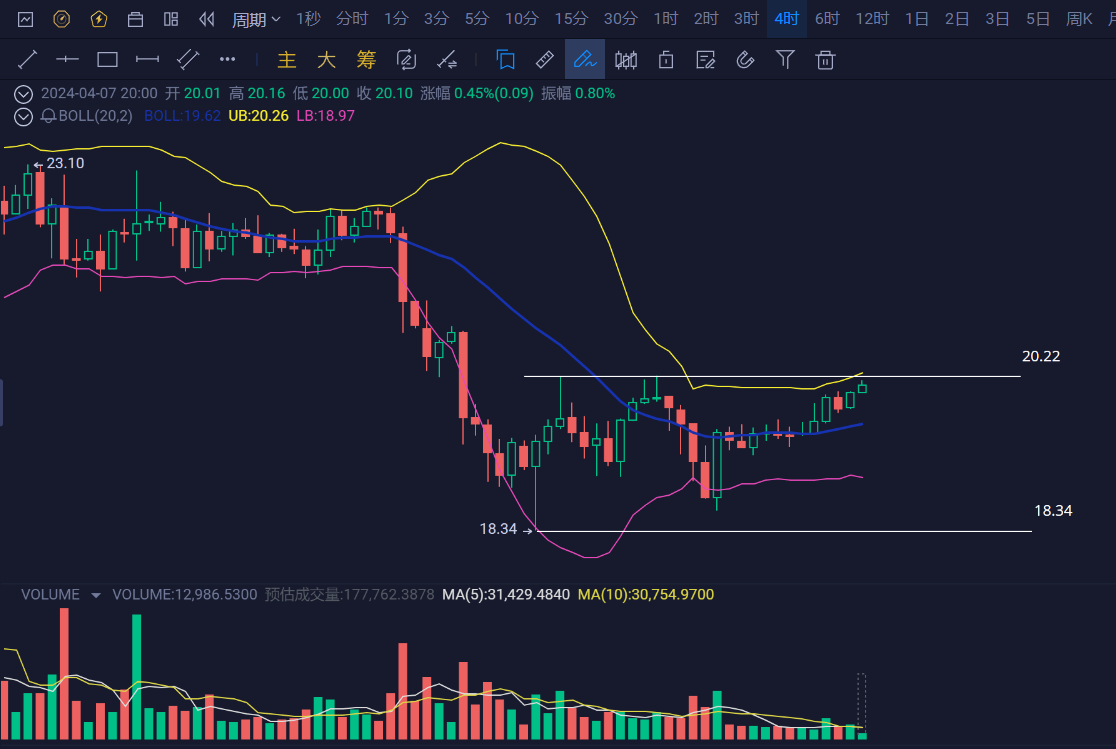Click the 主 main force button
Image resolution: width=1116 pixels, height=749 pixels.
click(x=287, y=60)
